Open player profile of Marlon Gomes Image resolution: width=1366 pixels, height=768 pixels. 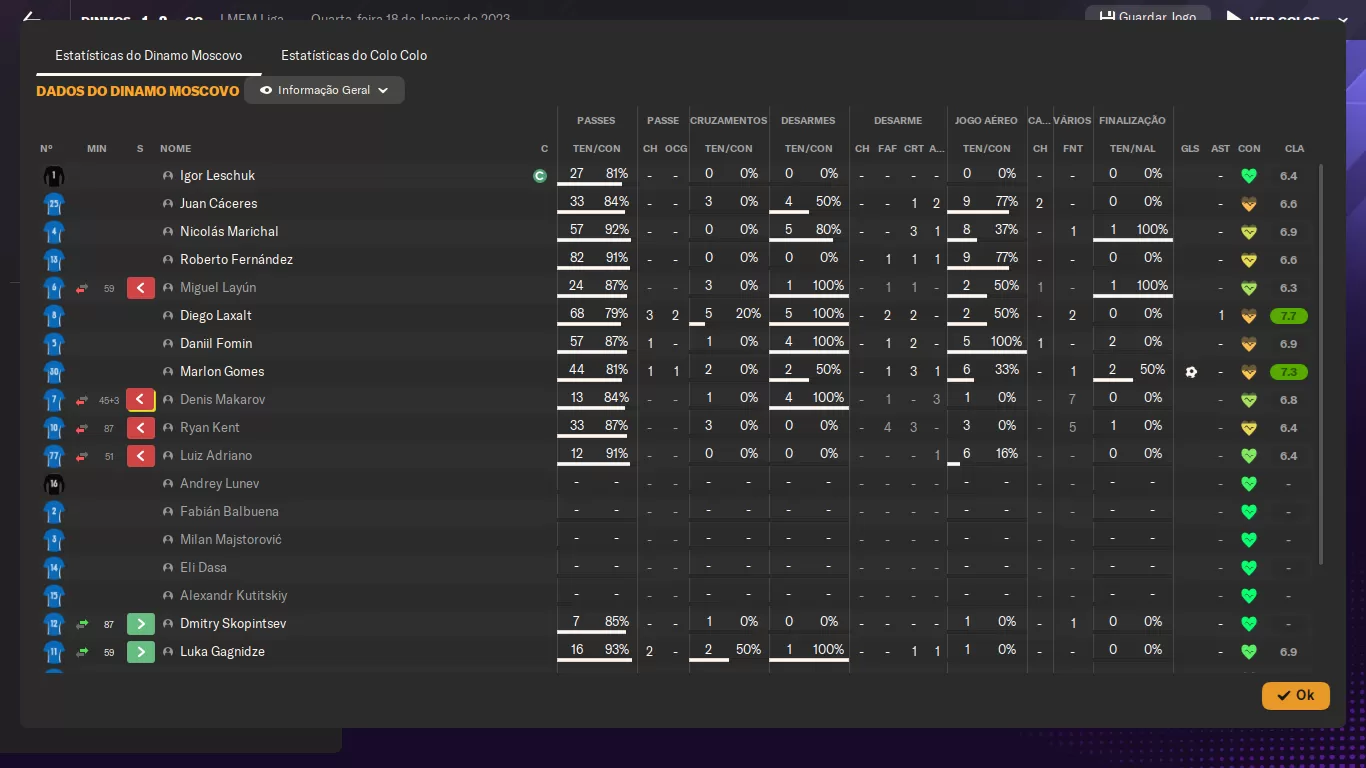coord(222,372)
